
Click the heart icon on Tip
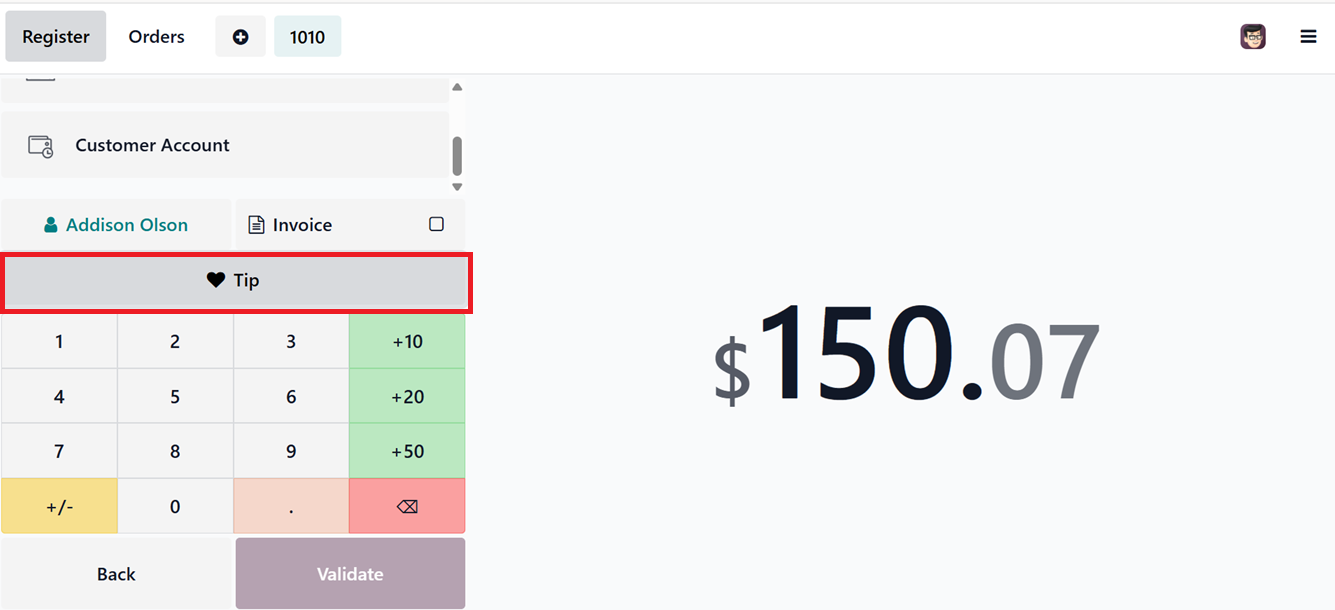(216, 281)
